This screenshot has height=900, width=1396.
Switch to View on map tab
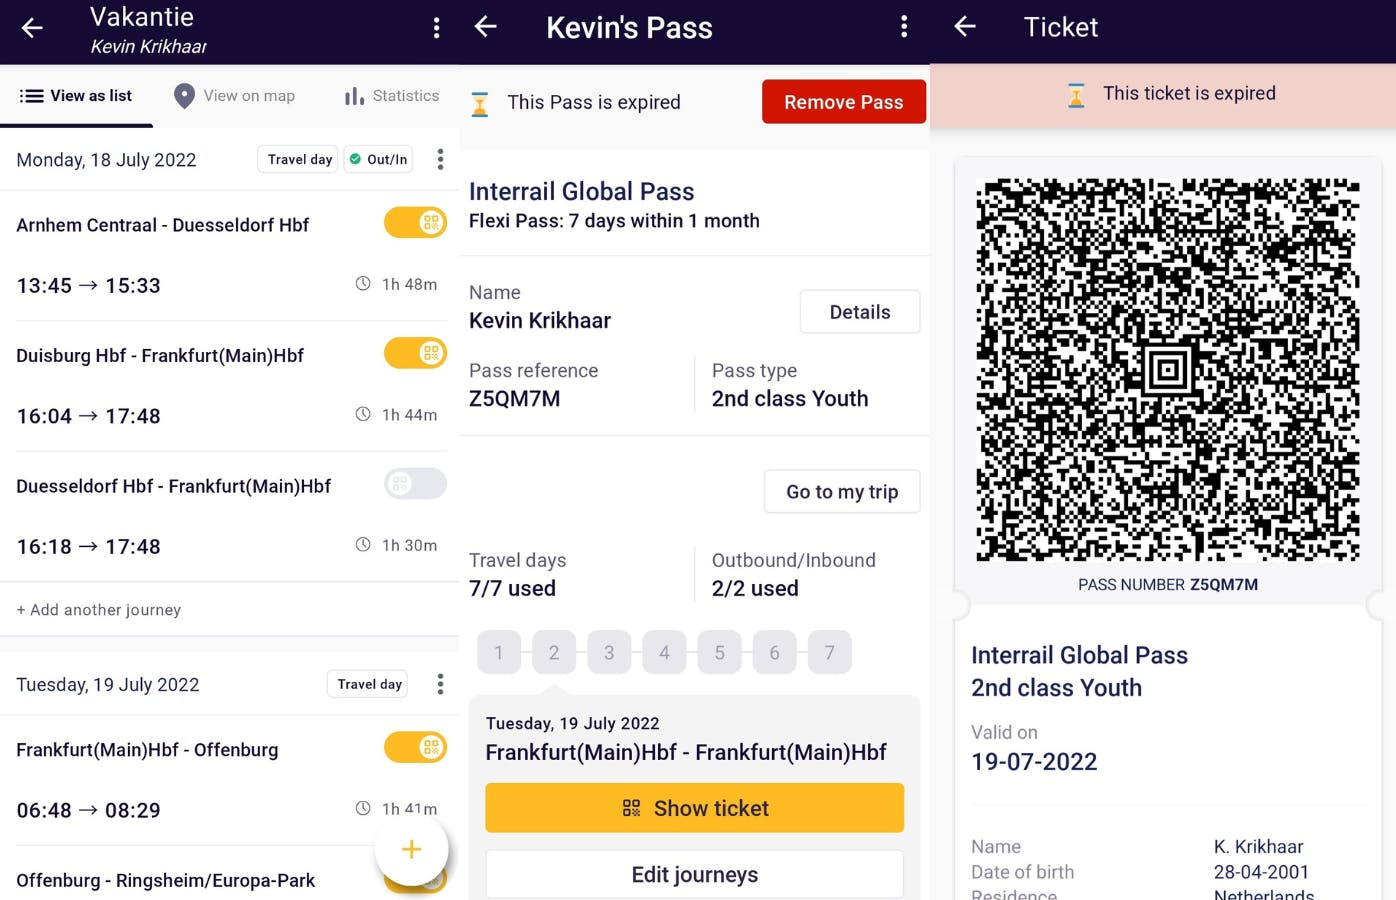(235, 96)
